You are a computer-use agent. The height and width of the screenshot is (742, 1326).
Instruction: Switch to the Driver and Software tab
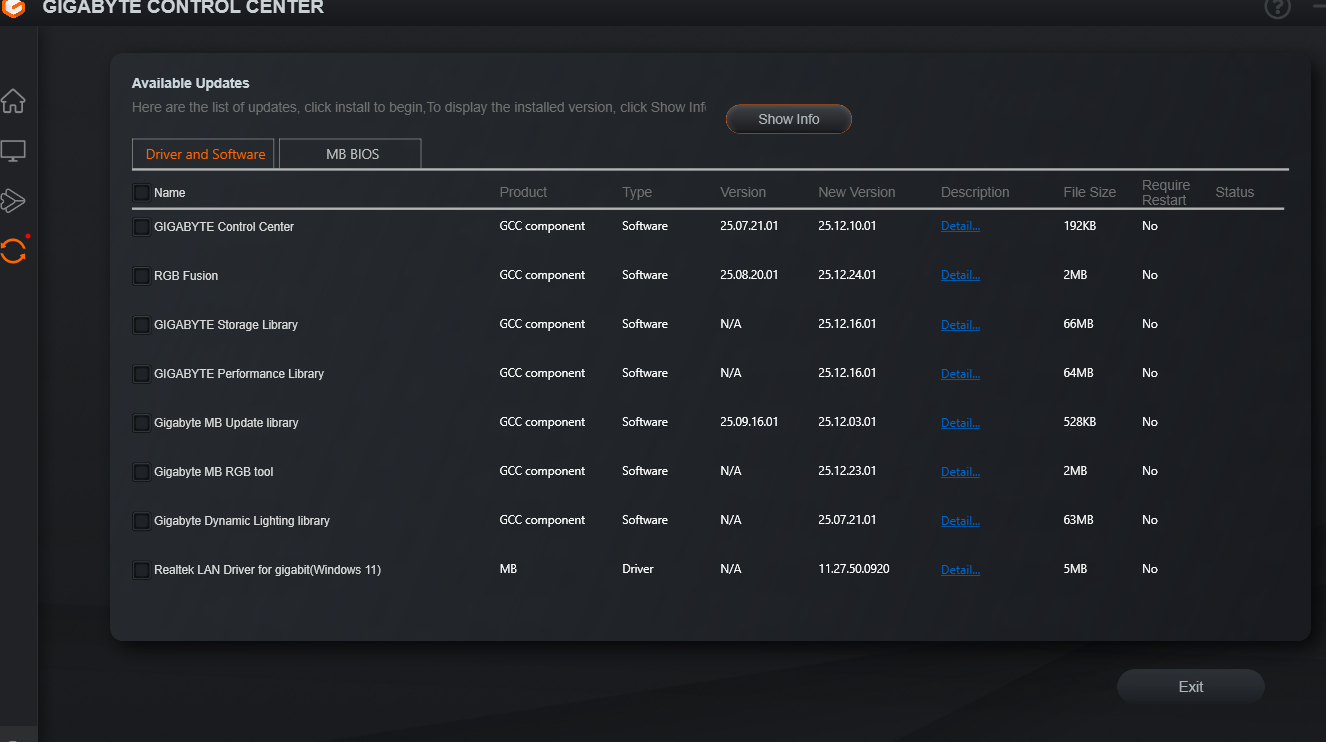click(205, 154)
